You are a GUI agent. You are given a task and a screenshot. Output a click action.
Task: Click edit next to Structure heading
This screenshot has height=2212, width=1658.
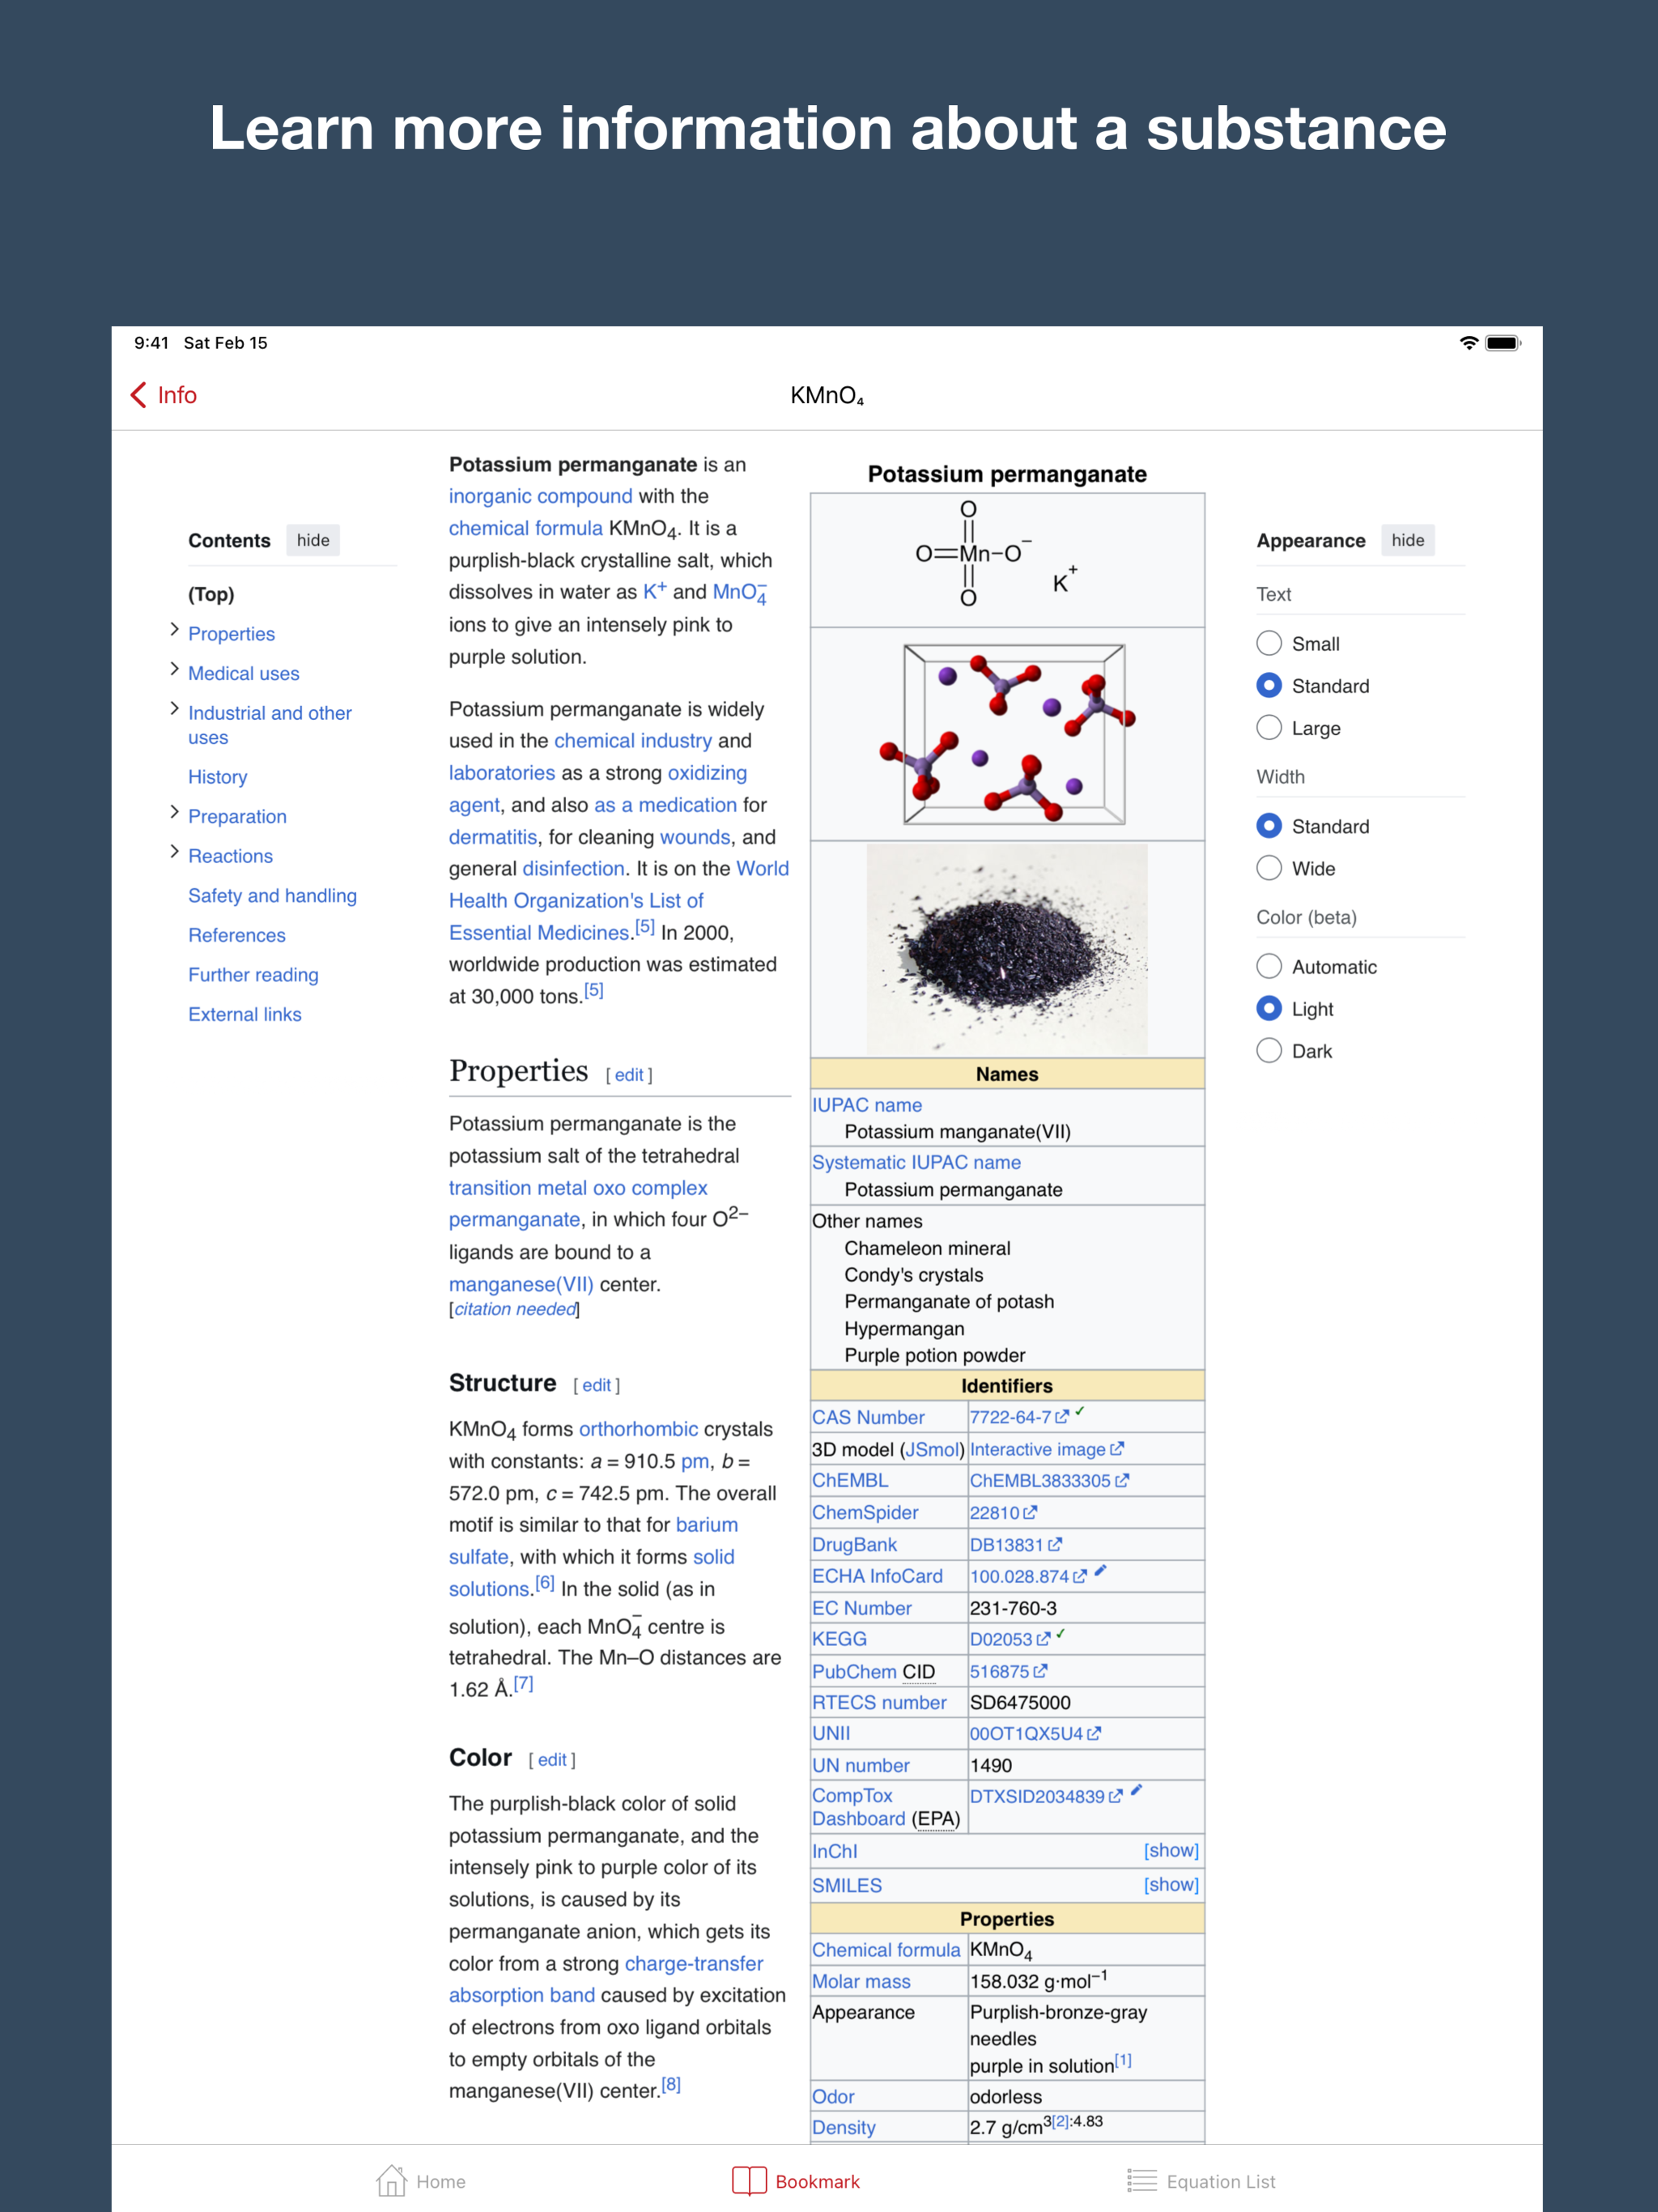[x=596, y=1385]
